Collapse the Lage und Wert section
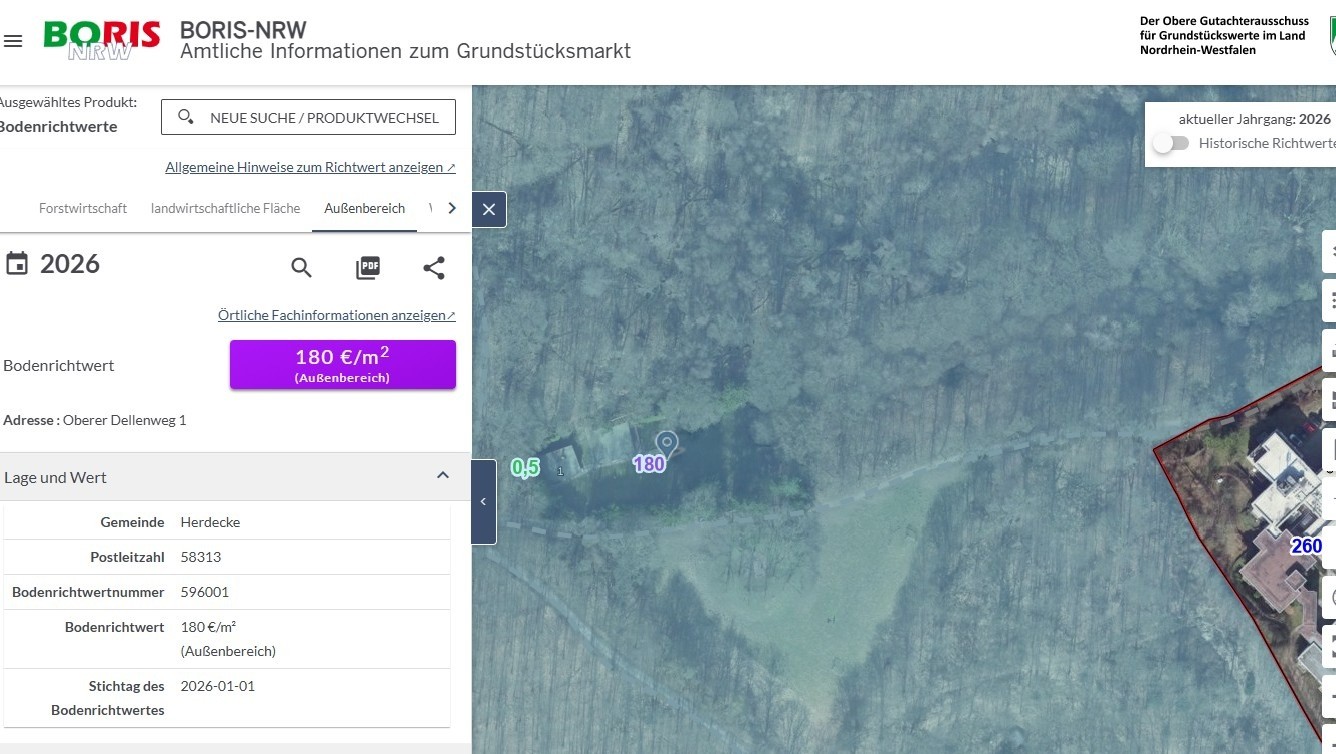The image size is (1336, 754). point(443,476)
